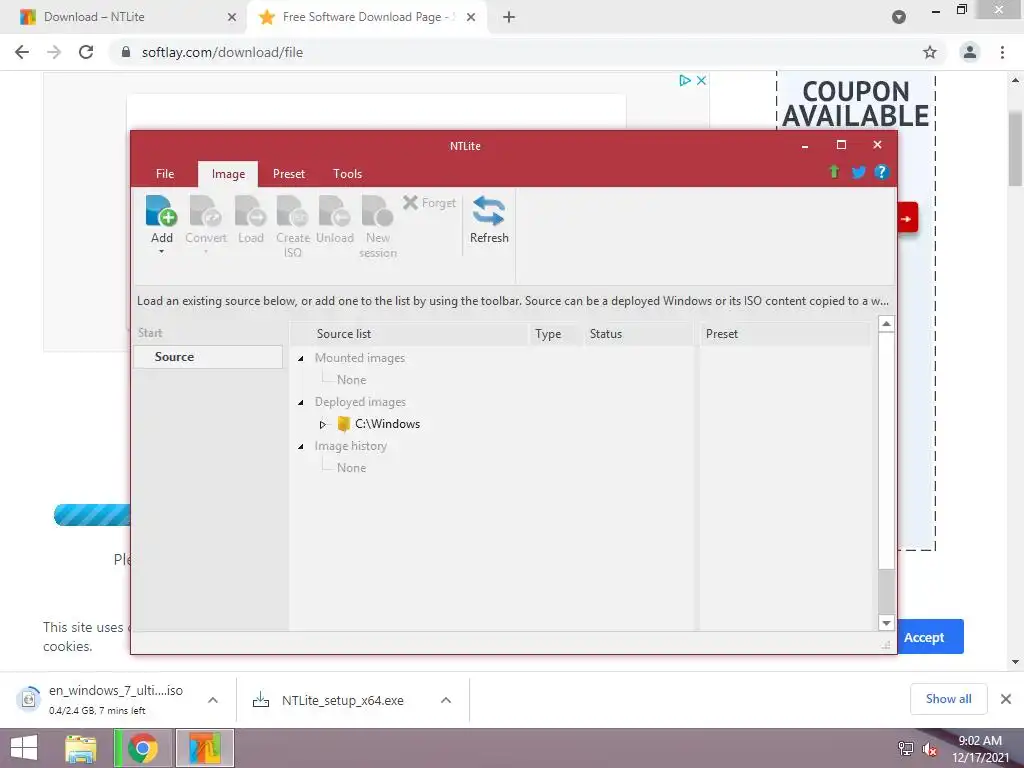Select the Source page in the sidebar
The height and width of the screenshot is (768, 1024).
coord(208,357)
